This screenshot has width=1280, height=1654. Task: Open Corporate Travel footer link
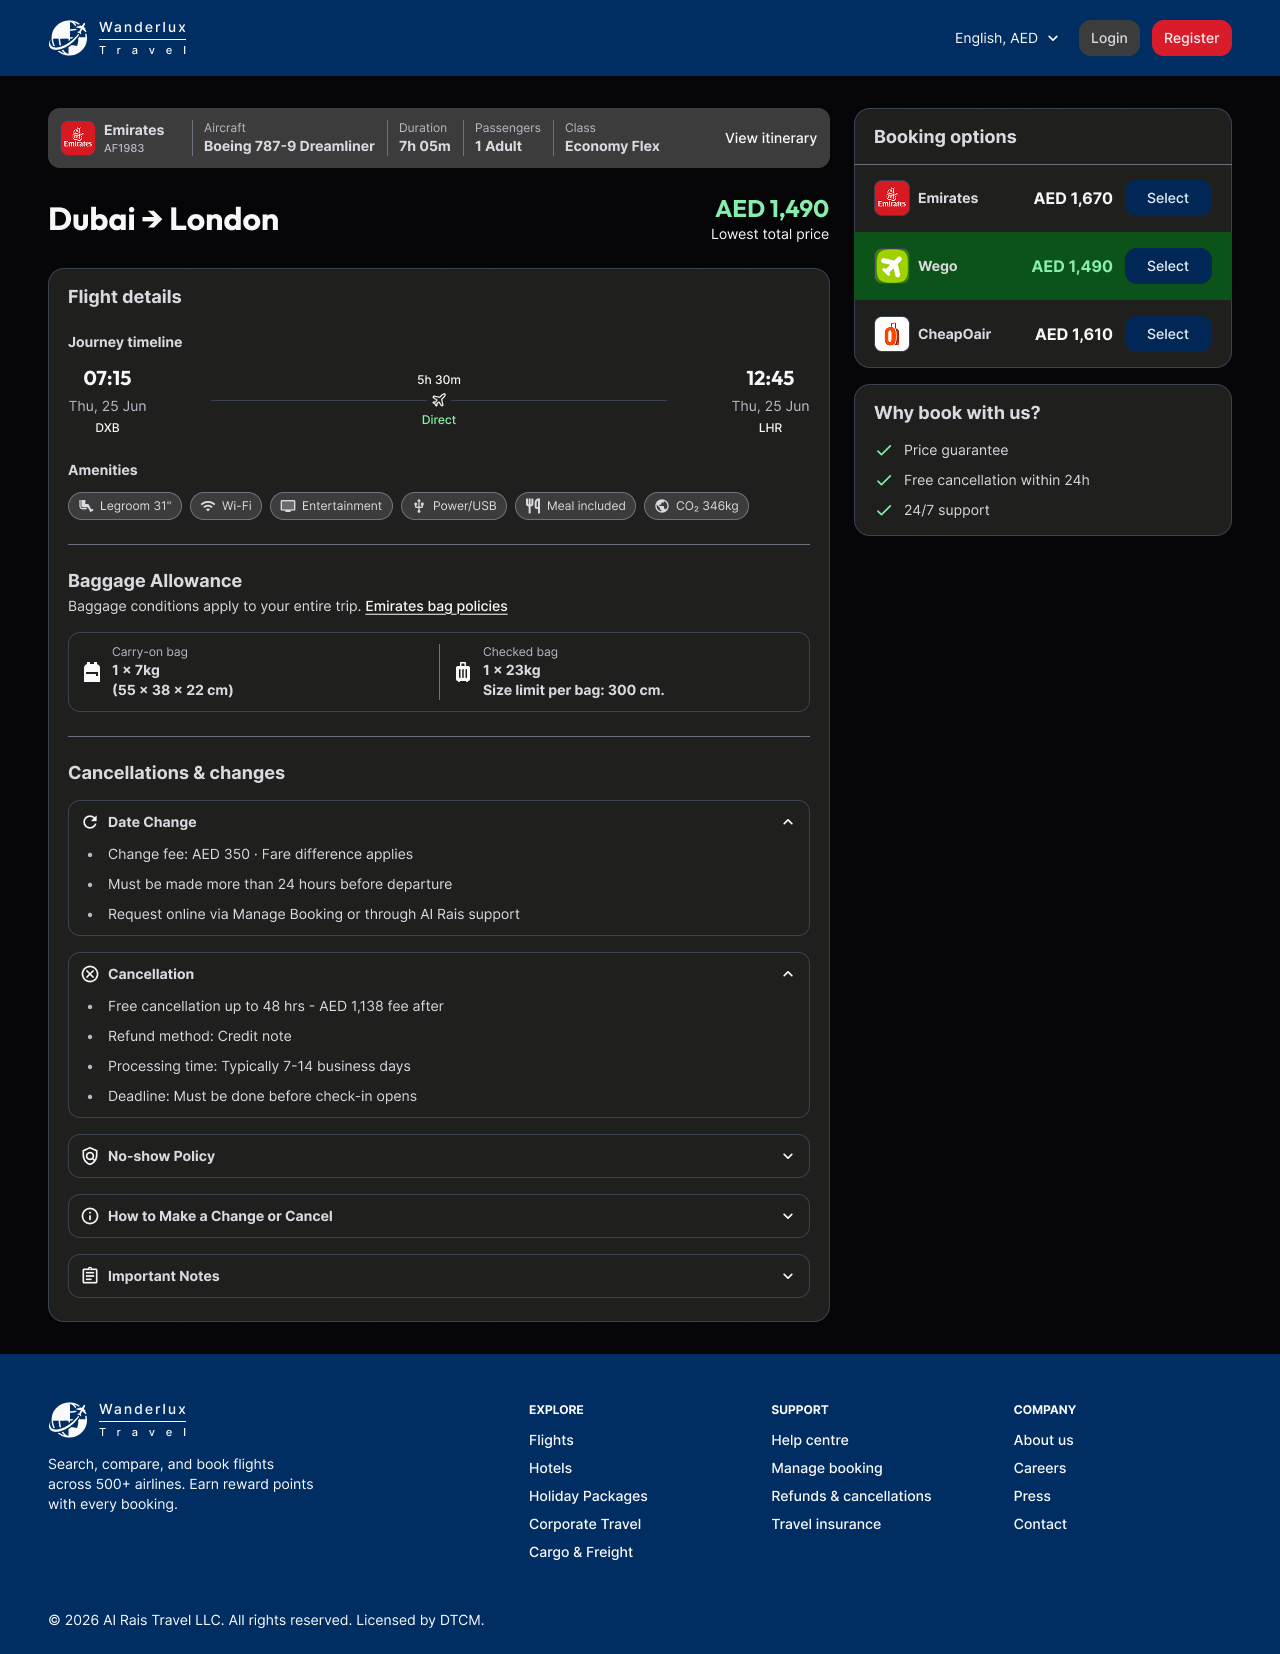click(x=585, y=1524)
